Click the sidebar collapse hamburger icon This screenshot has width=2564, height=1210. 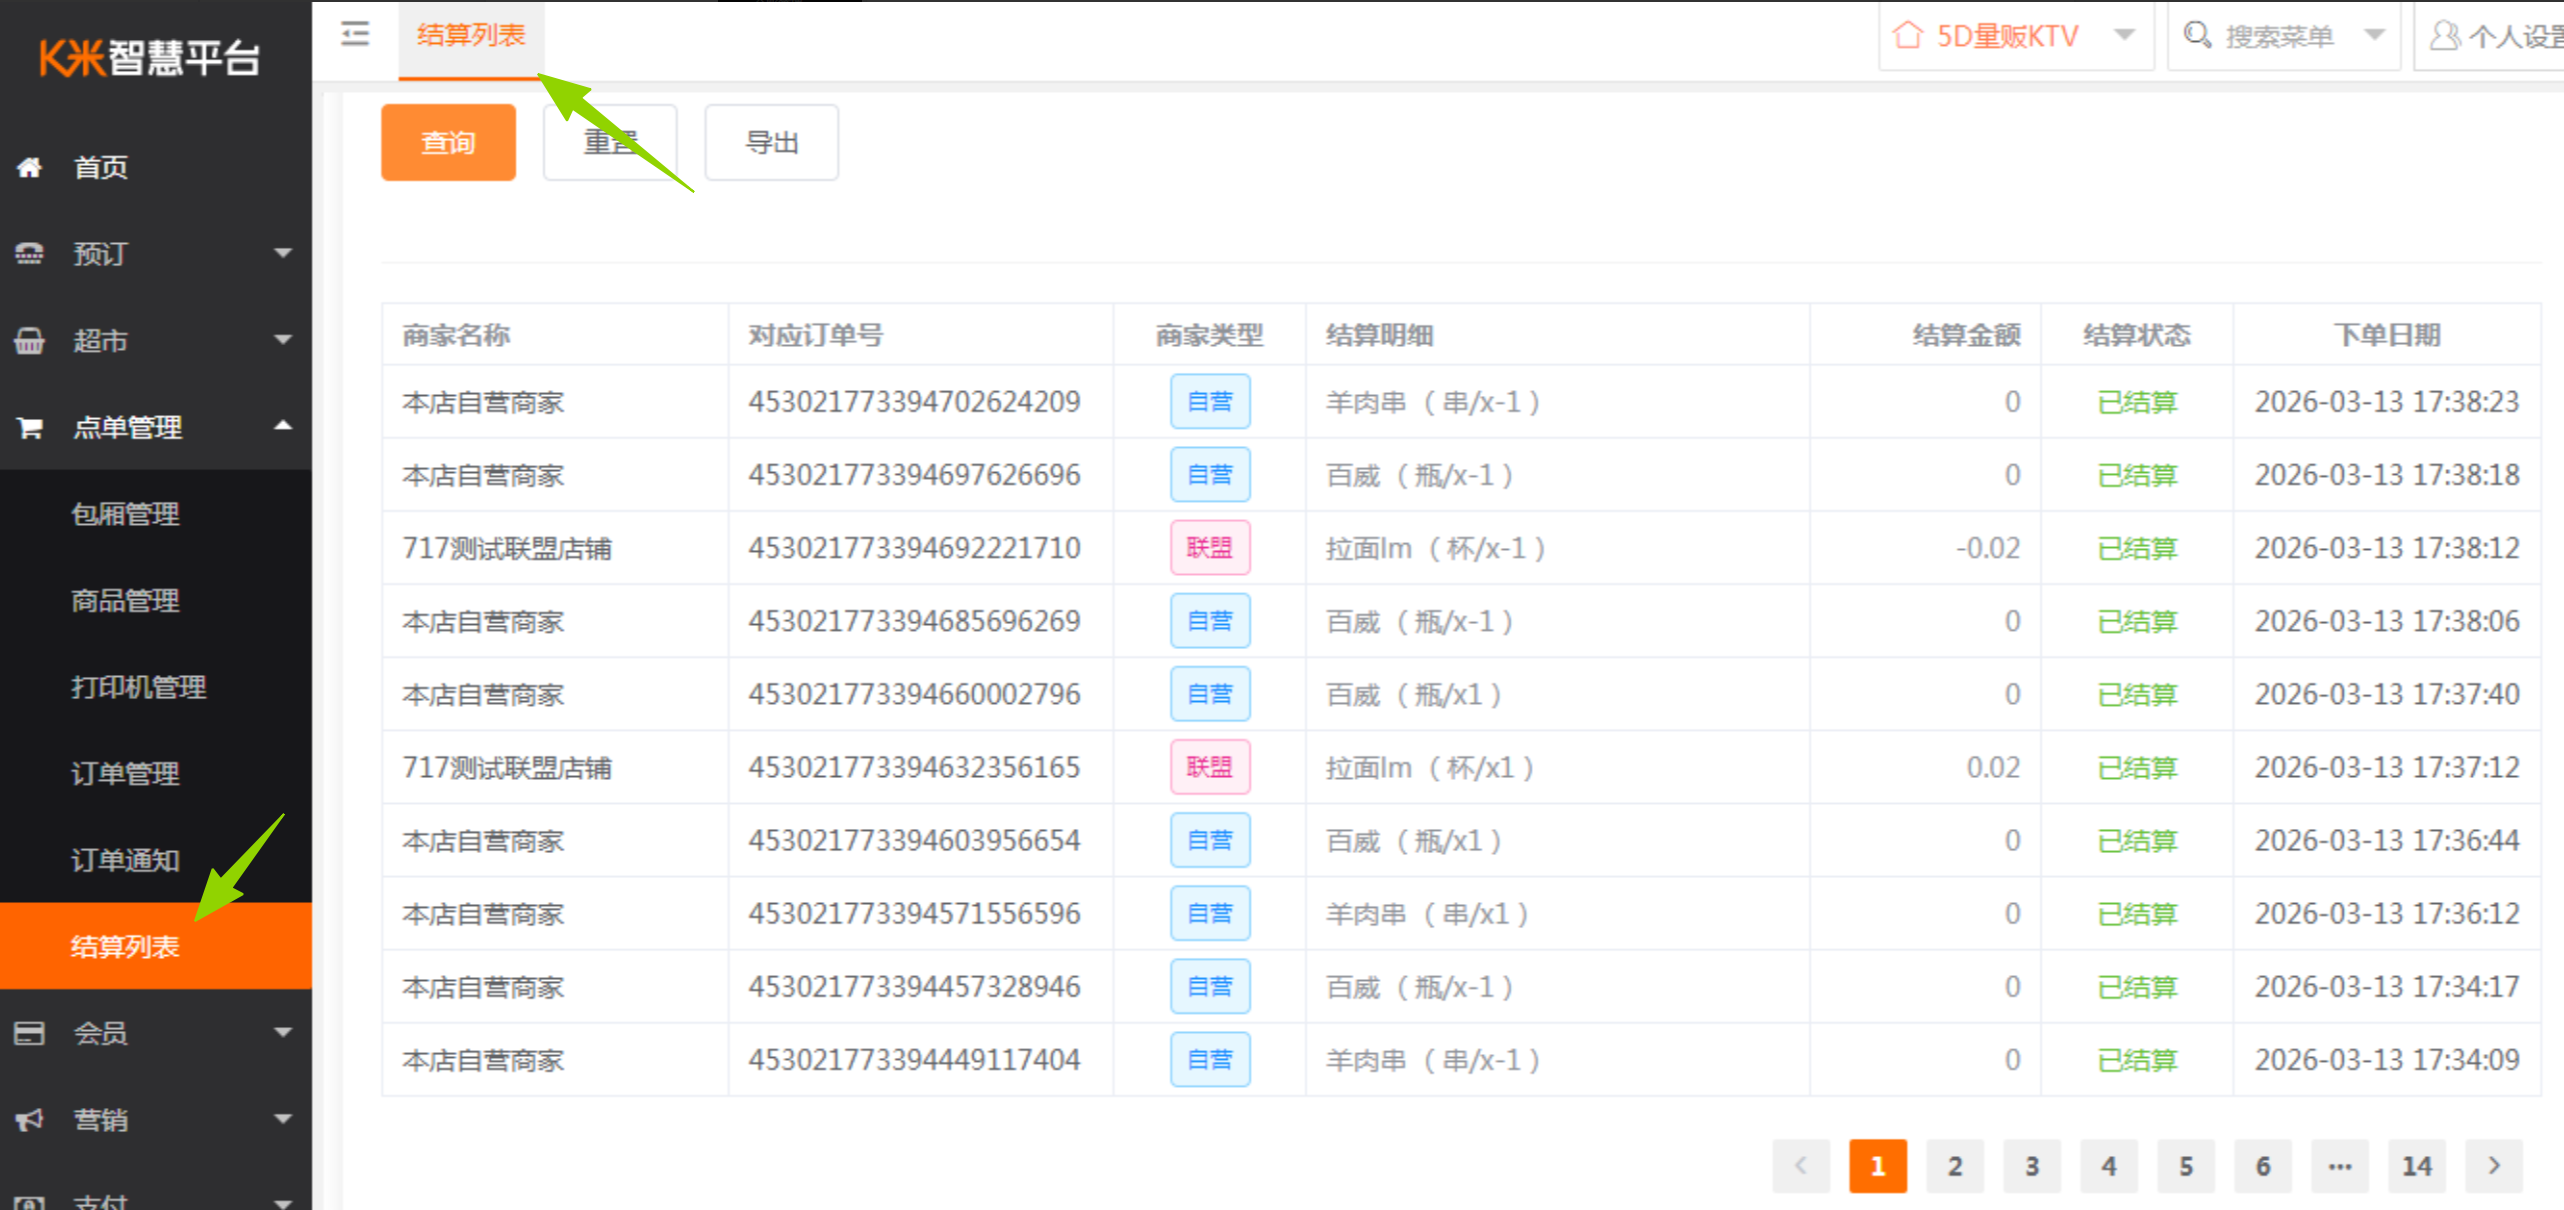354,35
